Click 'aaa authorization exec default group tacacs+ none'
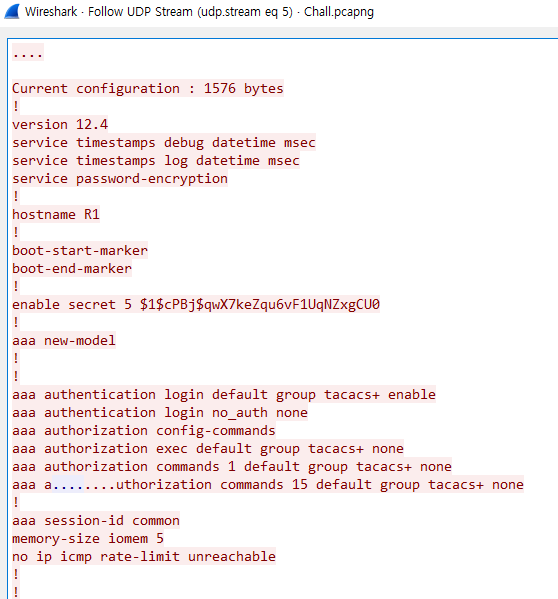Viewport: 558px width, 599px height. click(x=208, y=448)
